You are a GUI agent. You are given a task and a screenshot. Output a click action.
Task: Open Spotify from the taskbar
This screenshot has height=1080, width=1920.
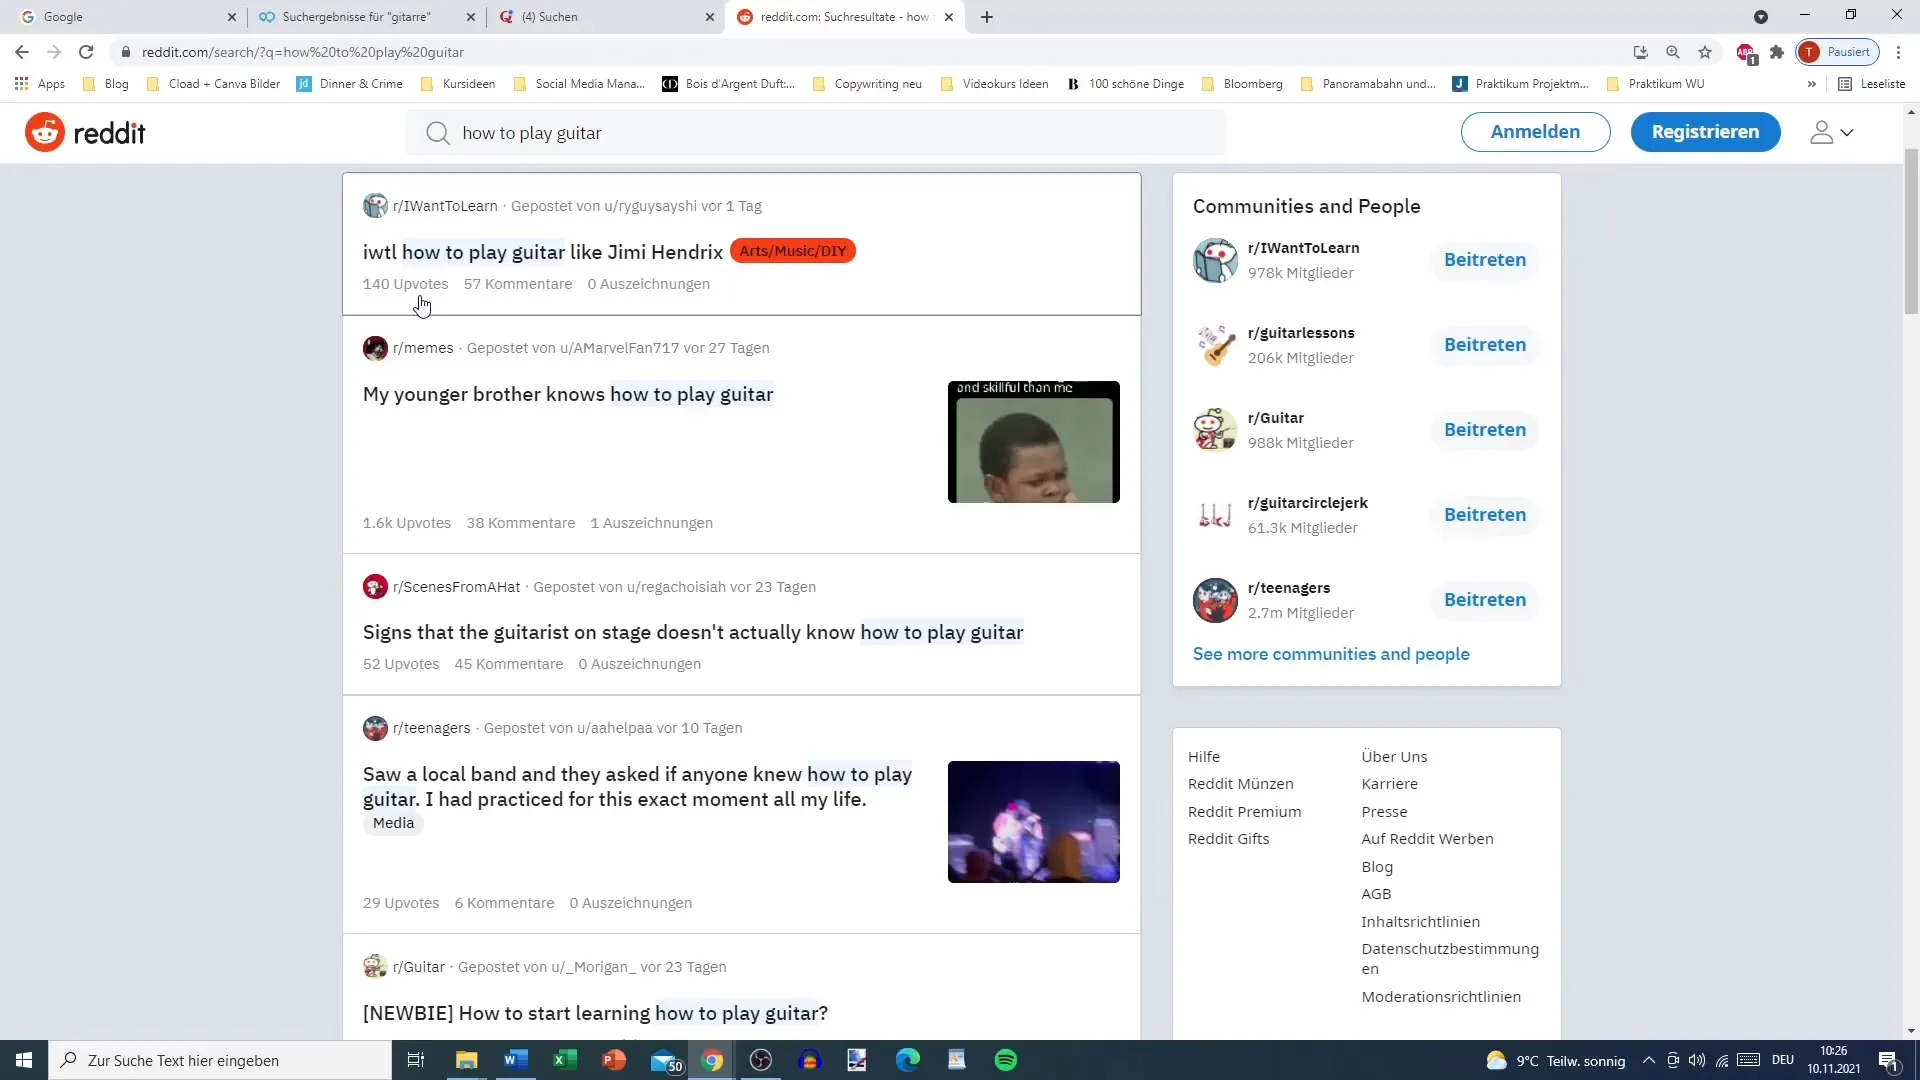pos(1006,1060)
